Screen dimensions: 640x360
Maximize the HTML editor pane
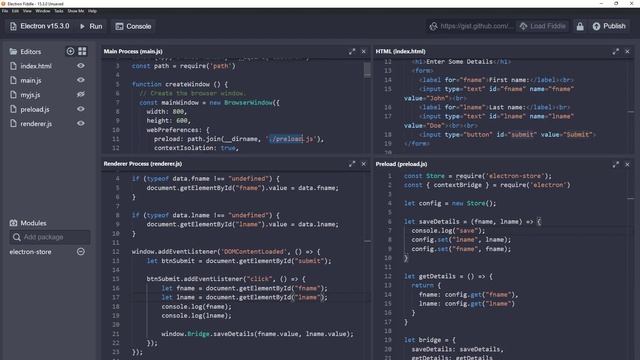616,51
